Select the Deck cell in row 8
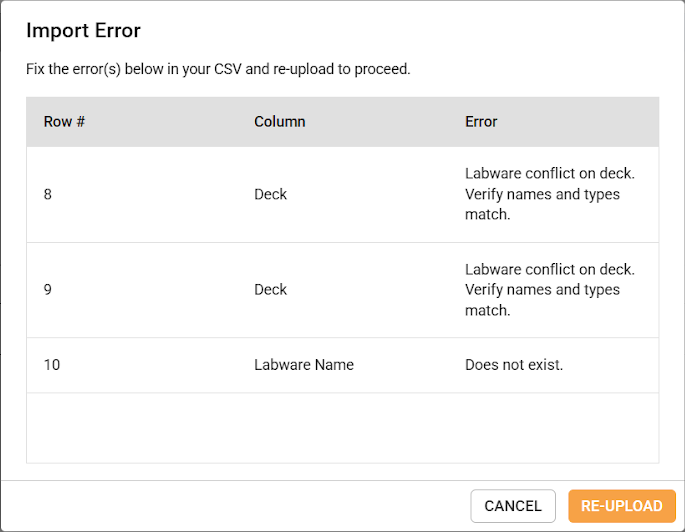This screenshot has width=685, height=532. pos(270,194)
